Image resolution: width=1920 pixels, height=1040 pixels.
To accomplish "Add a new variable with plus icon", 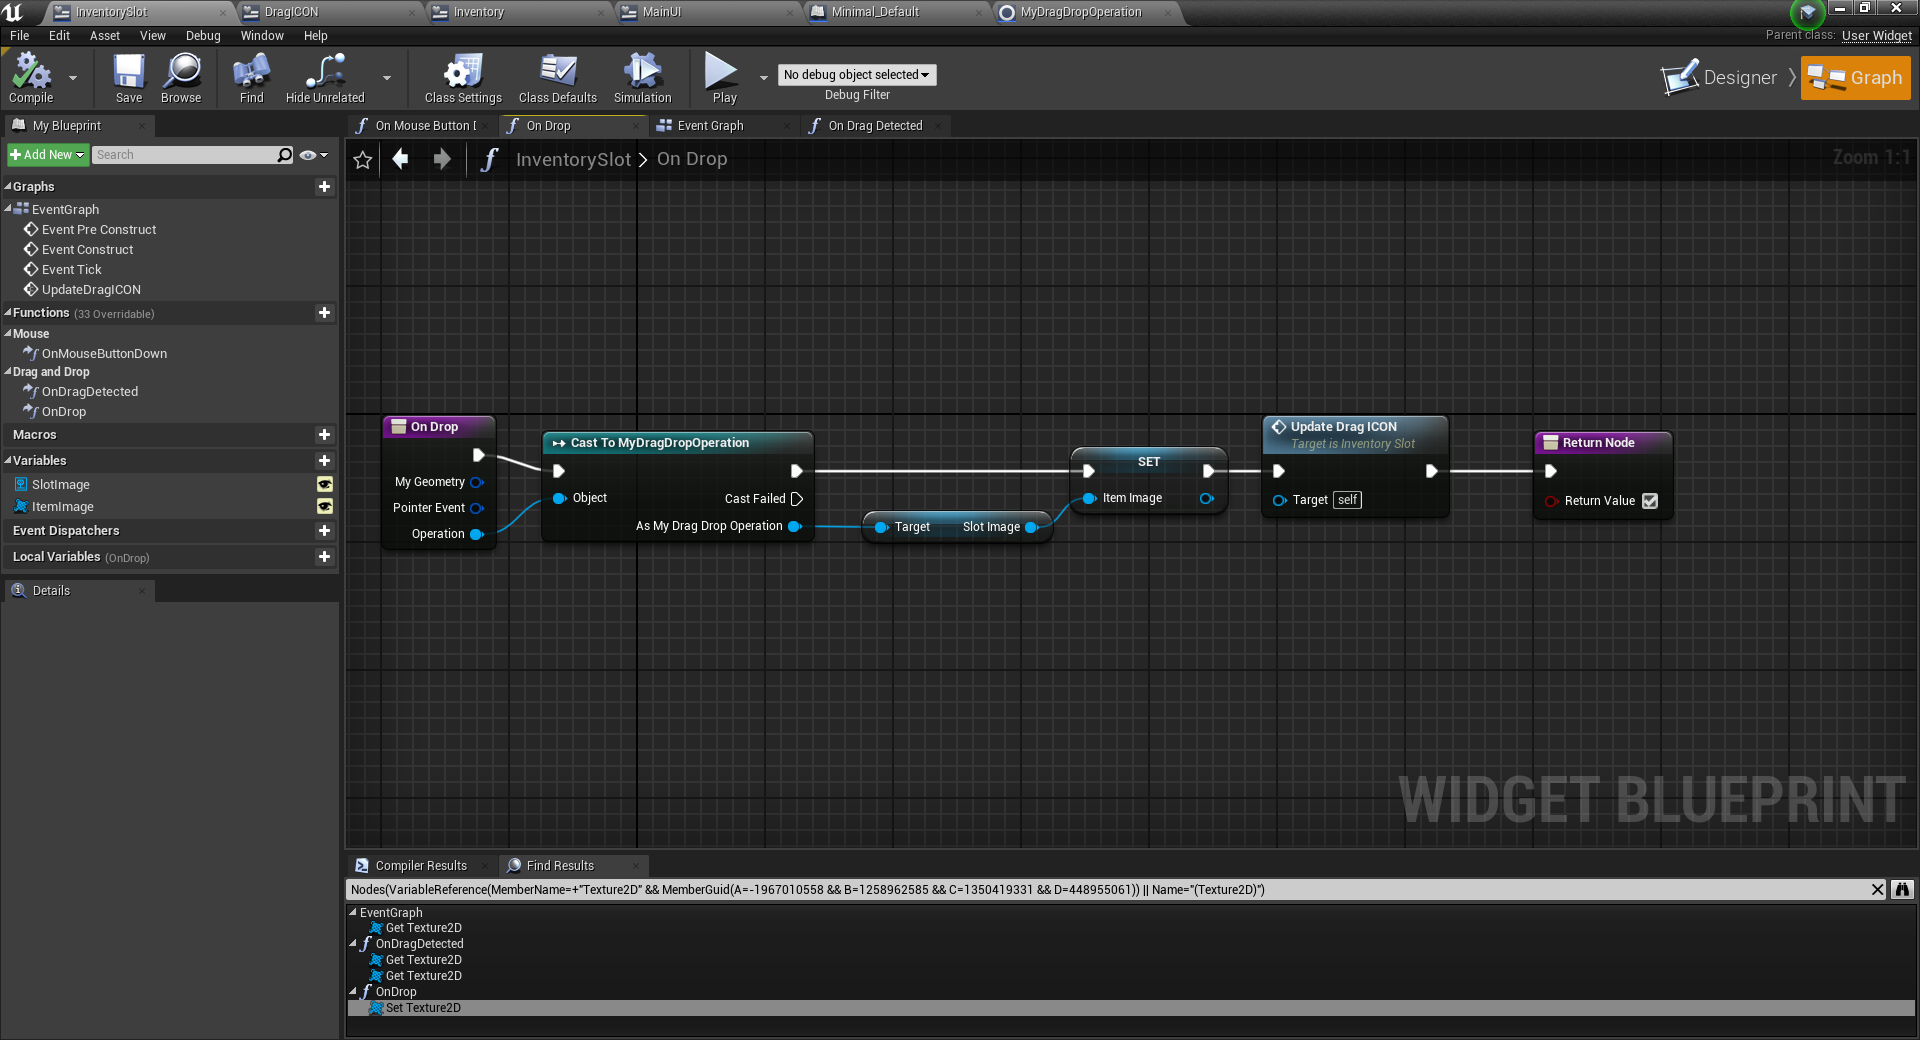I will point(324,461).
